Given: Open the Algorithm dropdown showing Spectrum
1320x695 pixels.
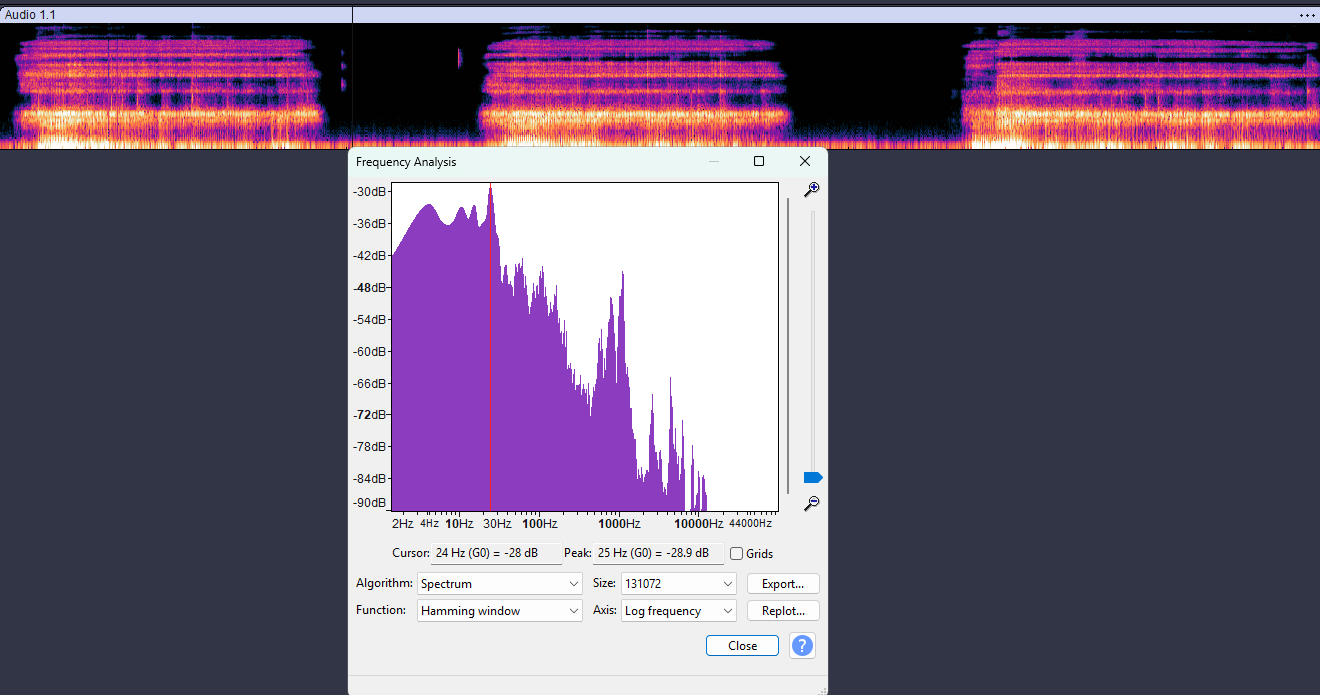Looking at the screenshot, I should [500, 584].
